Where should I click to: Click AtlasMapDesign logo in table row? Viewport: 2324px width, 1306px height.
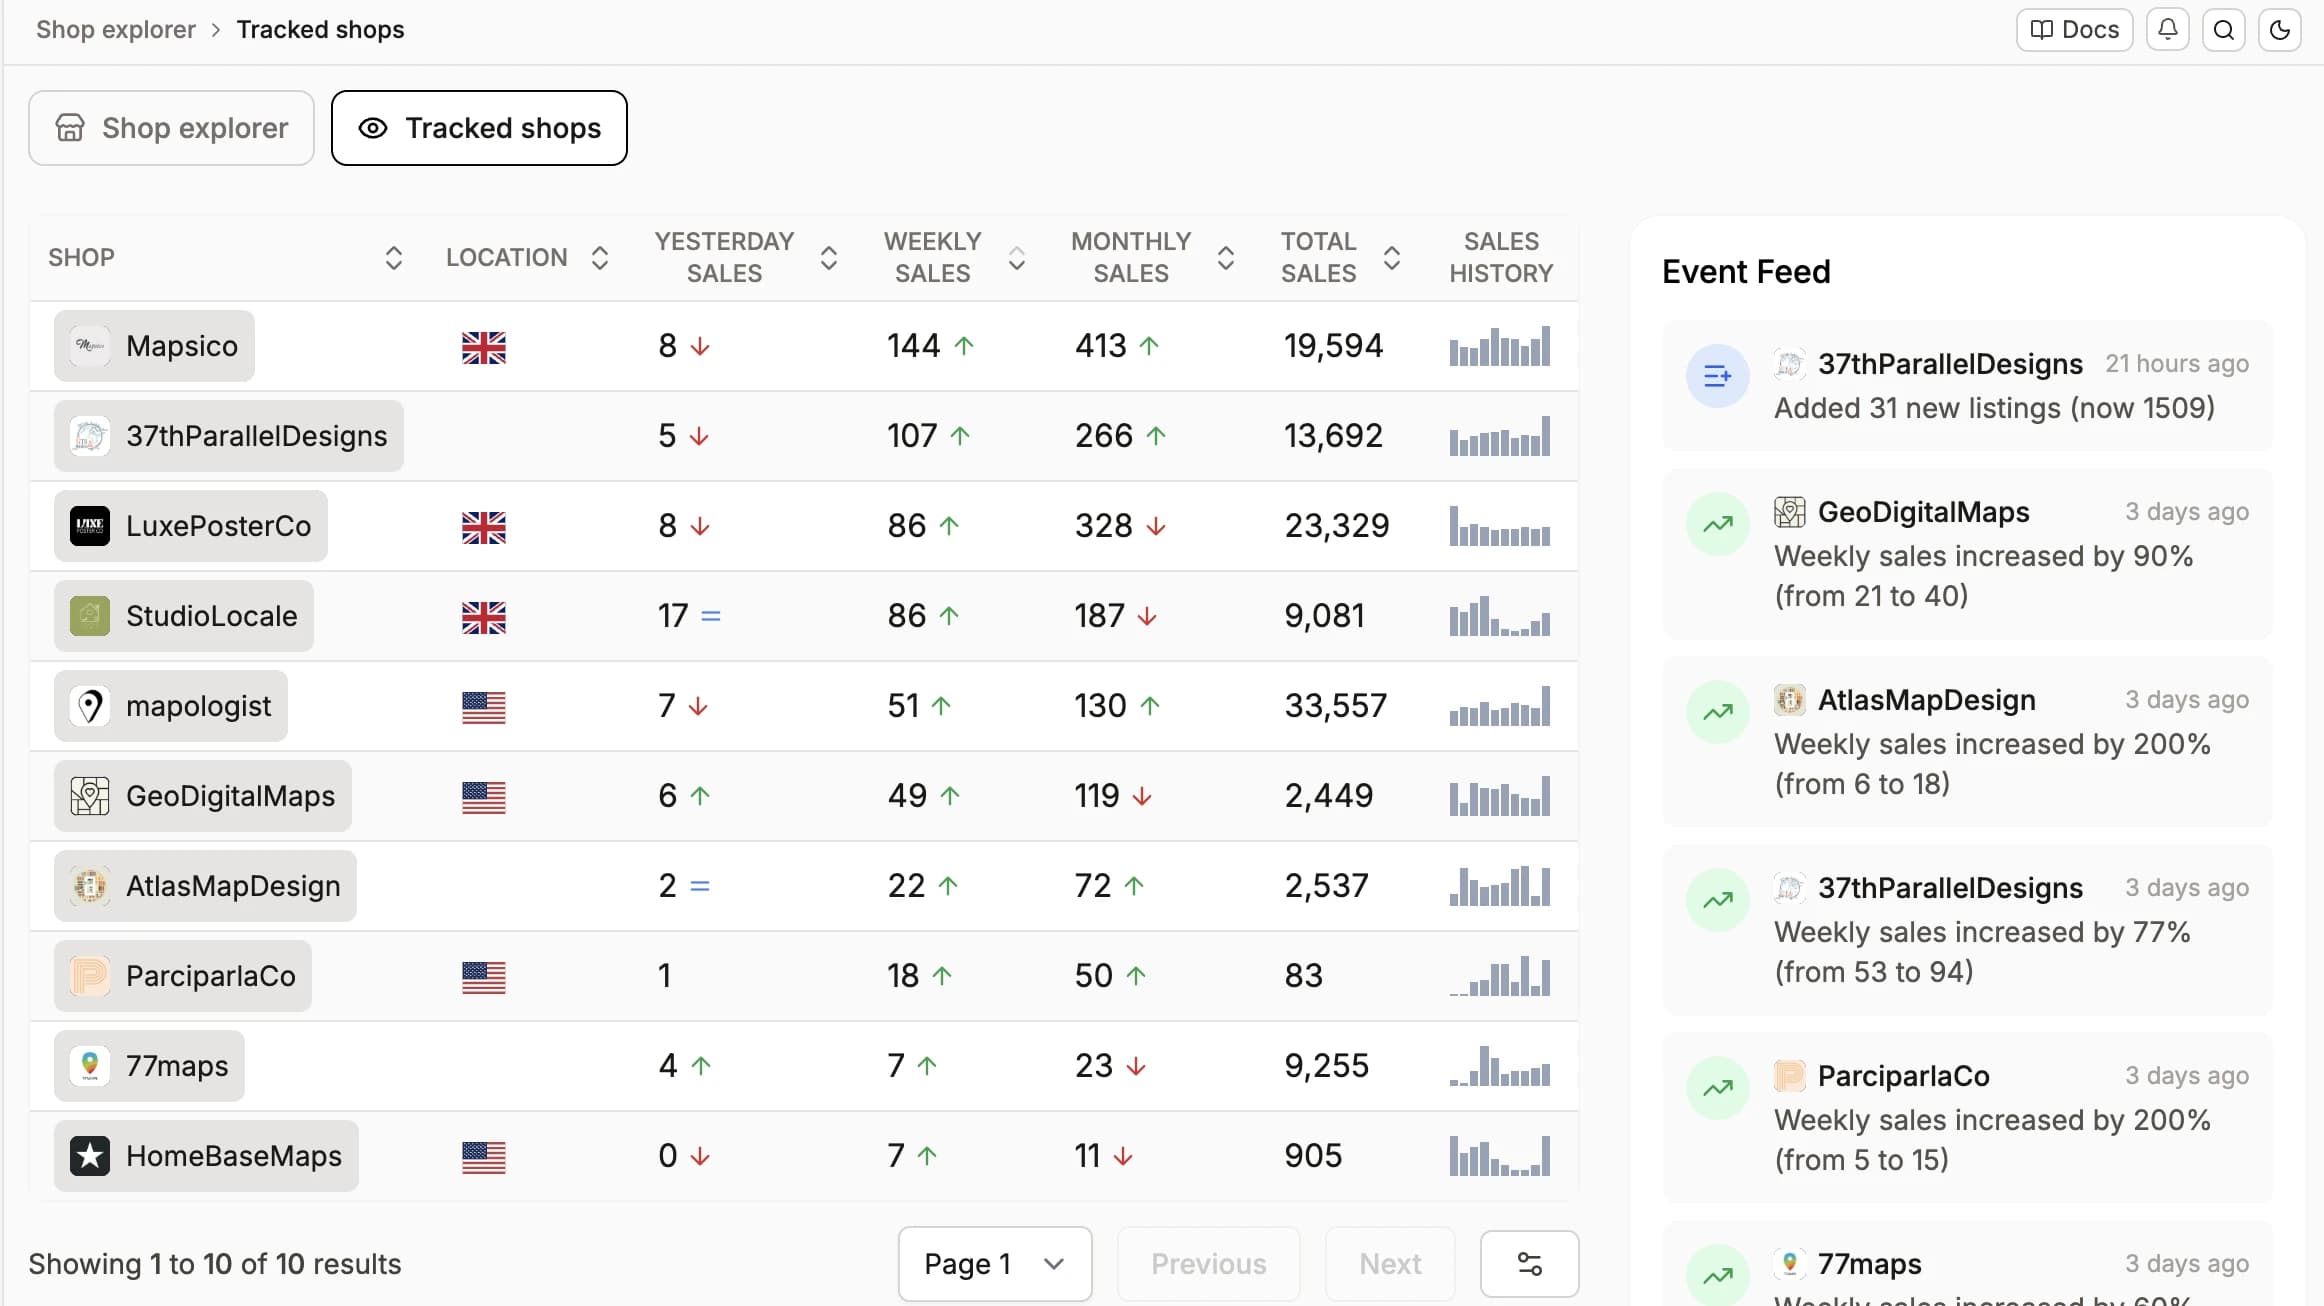tap(90, 886)
